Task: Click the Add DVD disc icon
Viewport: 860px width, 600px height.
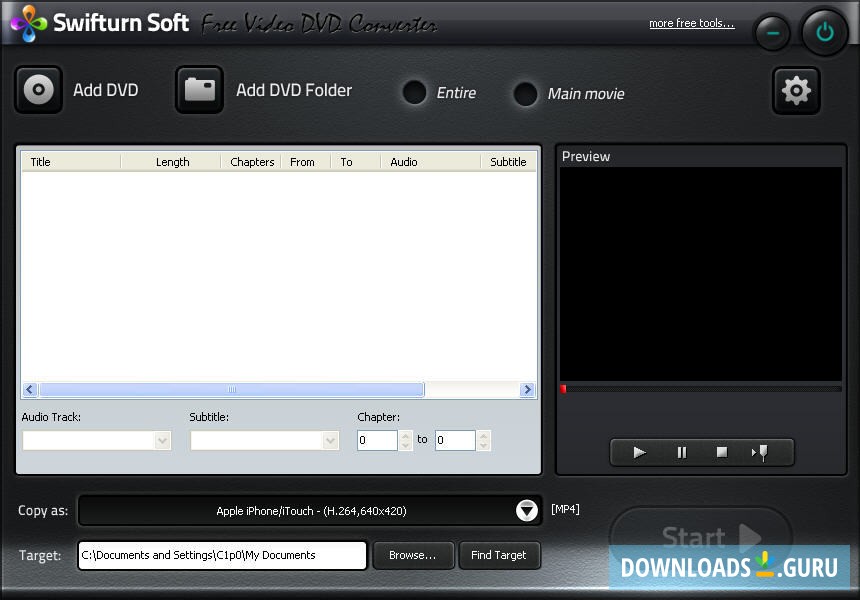Action: [x=39, y=90]
